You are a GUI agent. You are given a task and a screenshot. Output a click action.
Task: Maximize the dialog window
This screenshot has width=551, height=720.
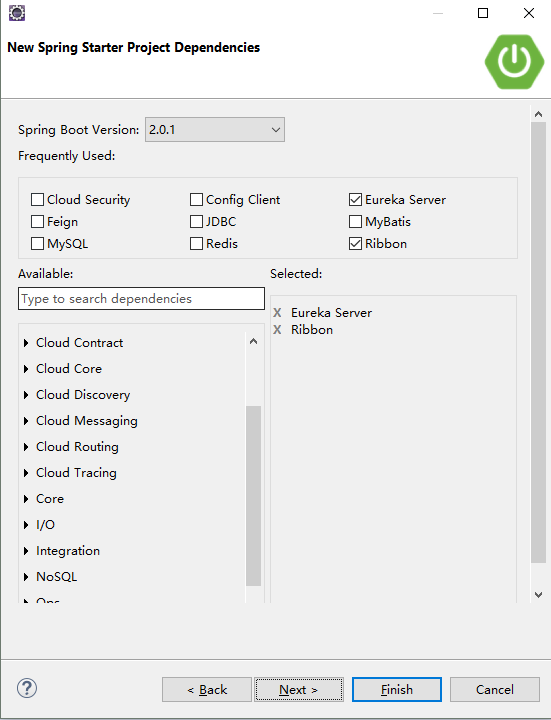tap(483, 13)
